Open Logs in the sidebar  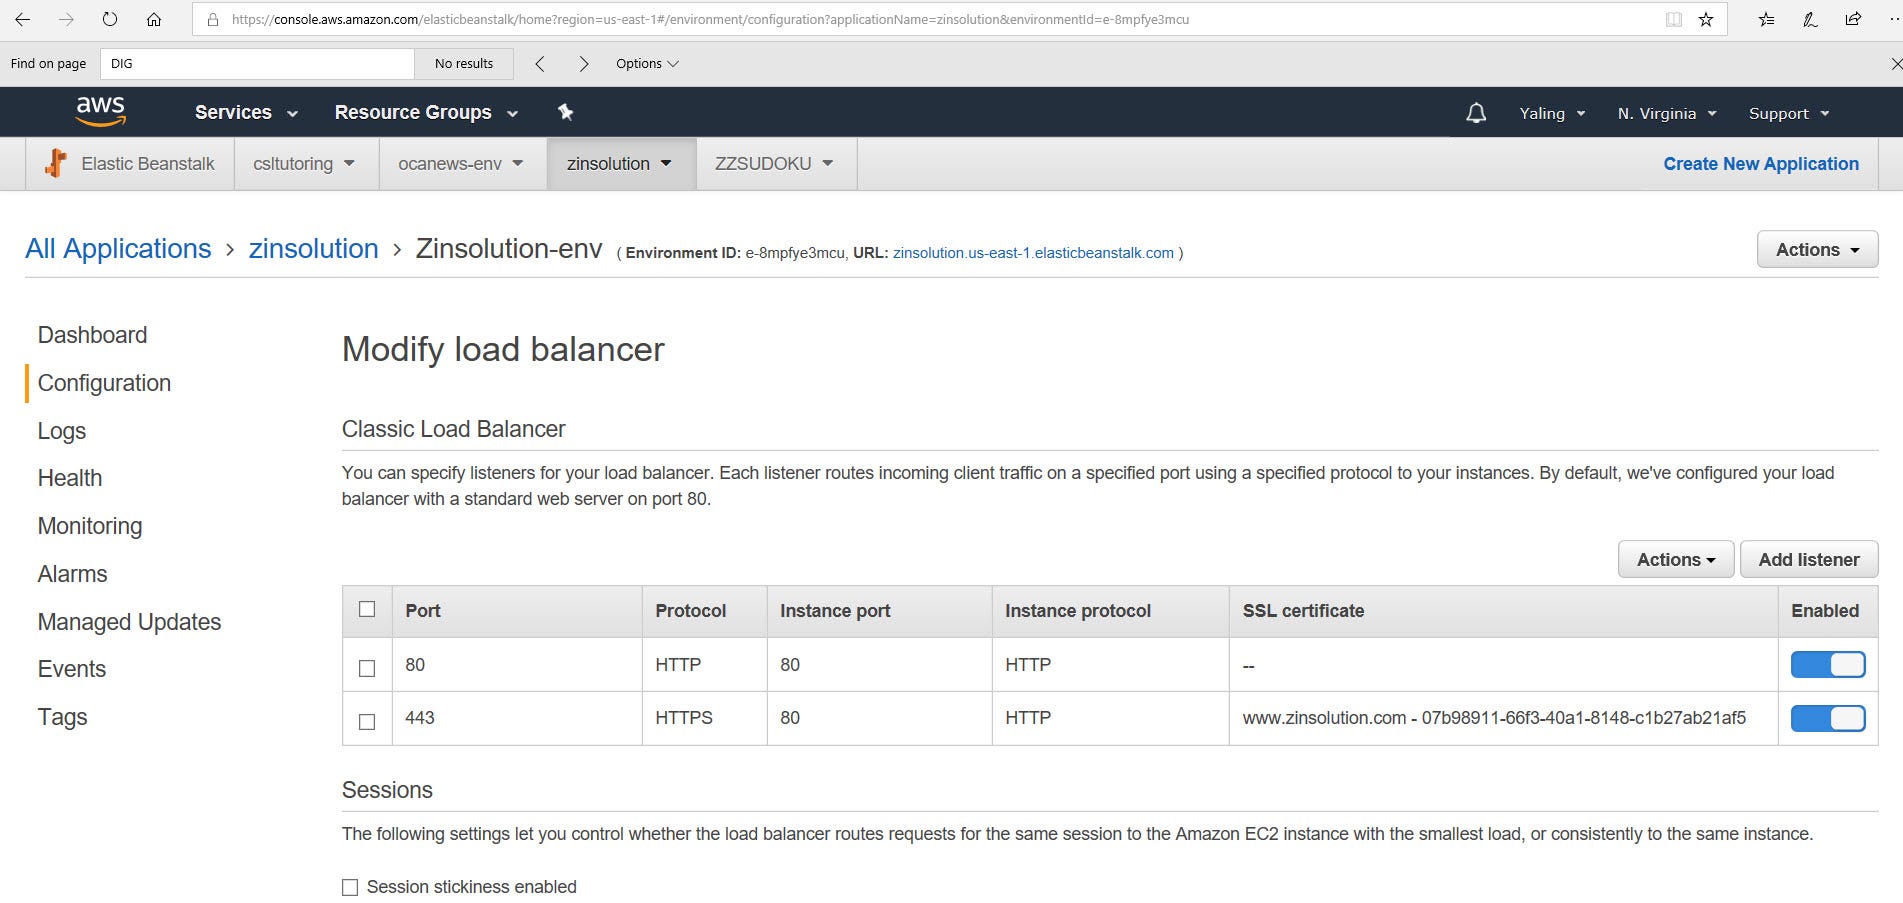[x=62, y=431]
